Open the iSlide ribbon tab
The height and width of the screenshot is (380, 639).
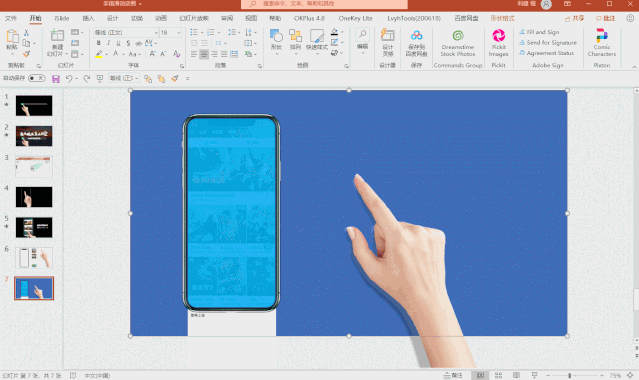point(62,18)
